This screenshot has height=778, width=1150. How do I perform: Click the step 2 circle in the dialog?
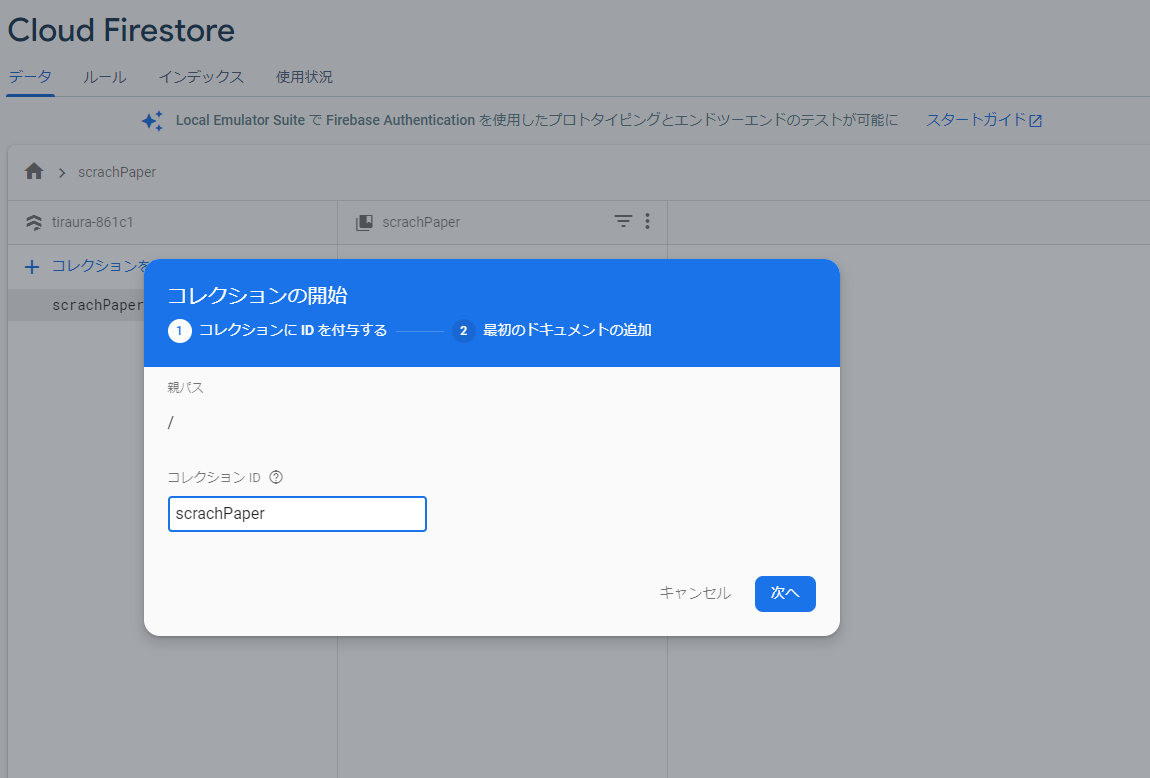click(x=463, y=329)
